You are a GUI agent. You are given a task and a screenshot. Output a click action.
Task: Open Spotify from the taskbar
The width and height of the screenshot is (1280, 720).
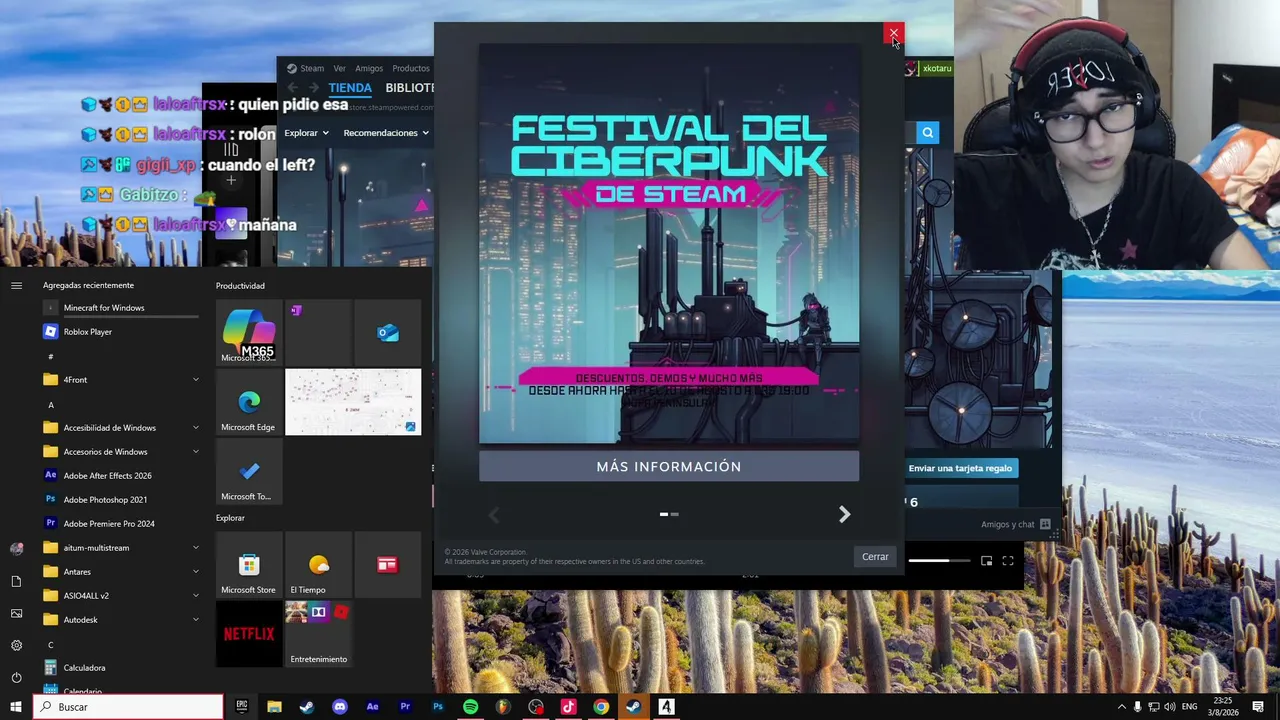(470, 707)
